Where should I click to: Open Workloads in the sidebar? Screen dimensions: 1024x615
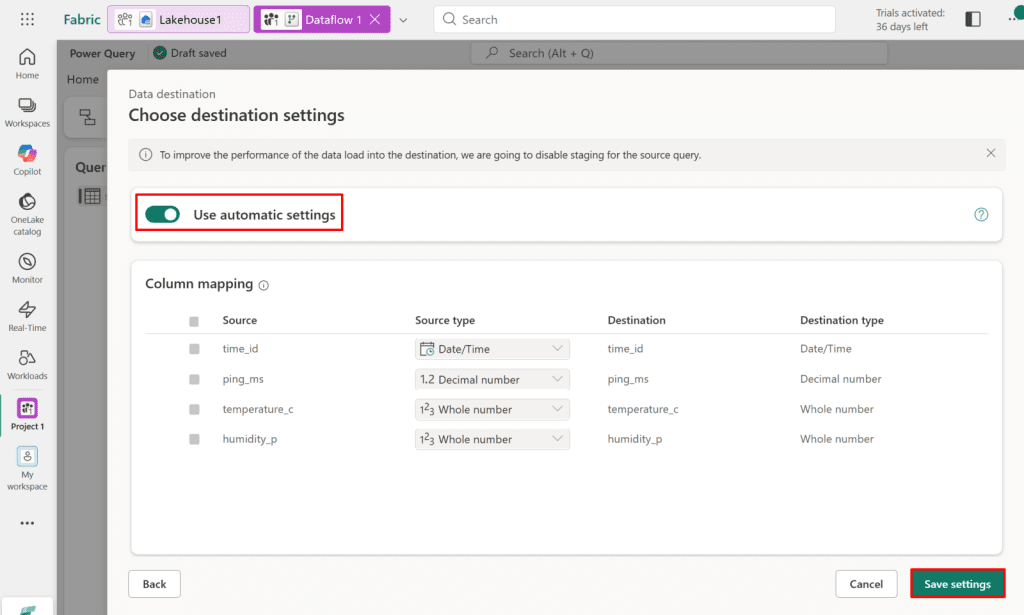point(27,364)
